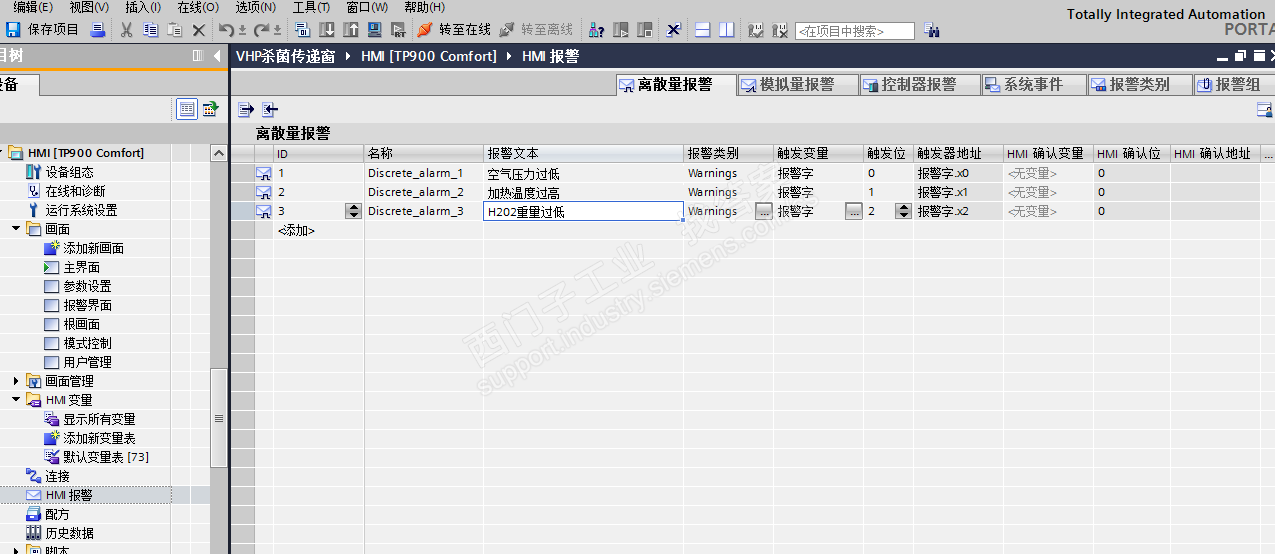Viewport: 1275px width, 554px height.
Task: Click the paste icon in toolbar
Action: tap(174, 30)
